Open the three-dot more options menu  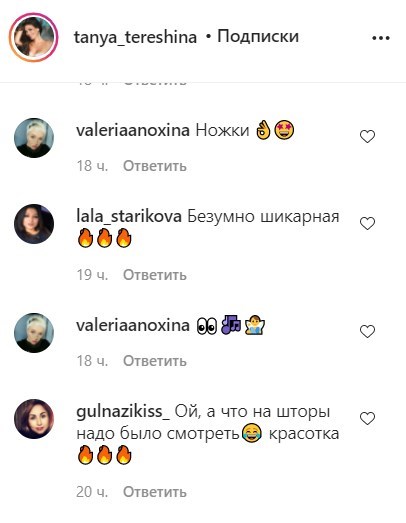[381, 38]
